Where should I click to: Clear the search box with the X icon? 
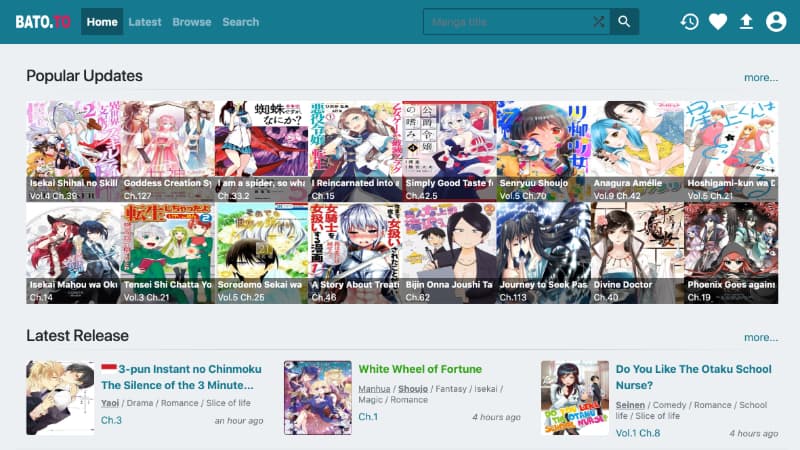598,21
